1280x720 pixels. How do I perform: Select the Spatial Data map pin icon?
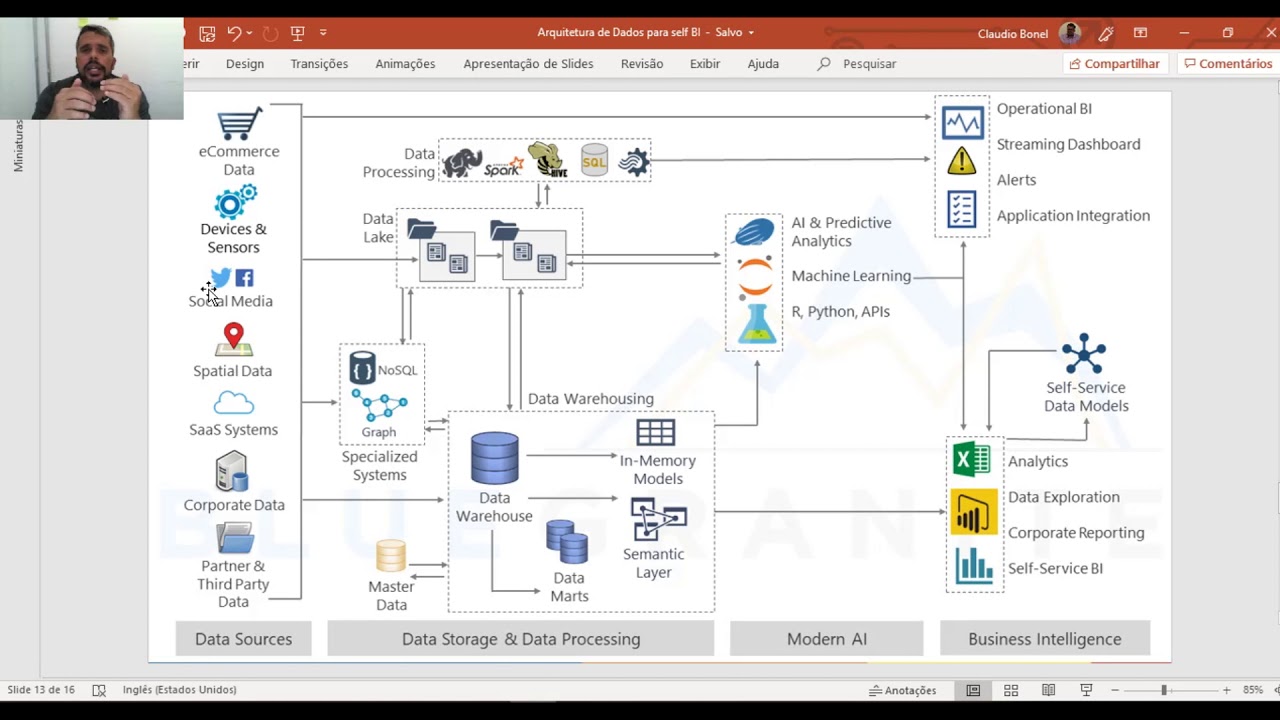coord(233,341)
